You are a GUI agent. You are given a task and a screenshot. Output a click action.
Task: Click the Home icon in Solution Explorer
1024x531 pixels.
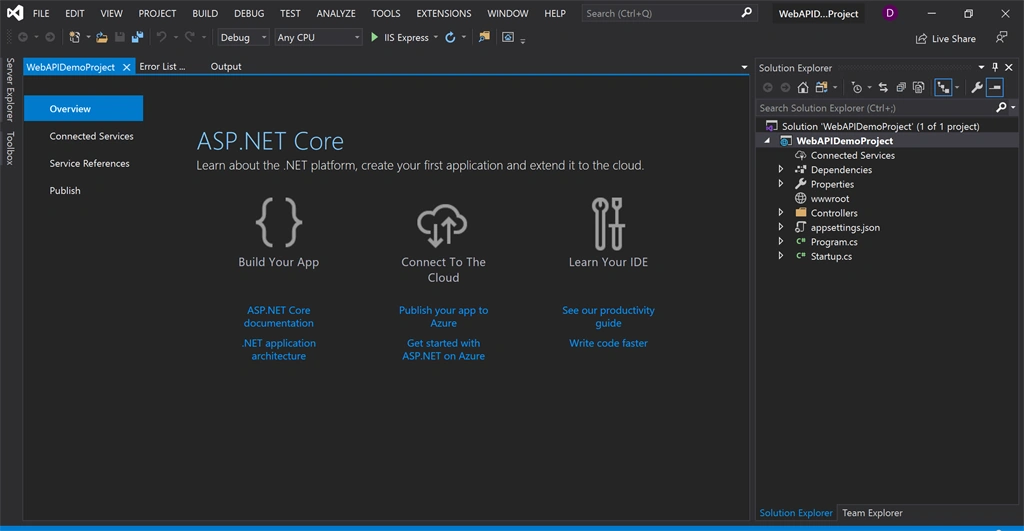803,88
